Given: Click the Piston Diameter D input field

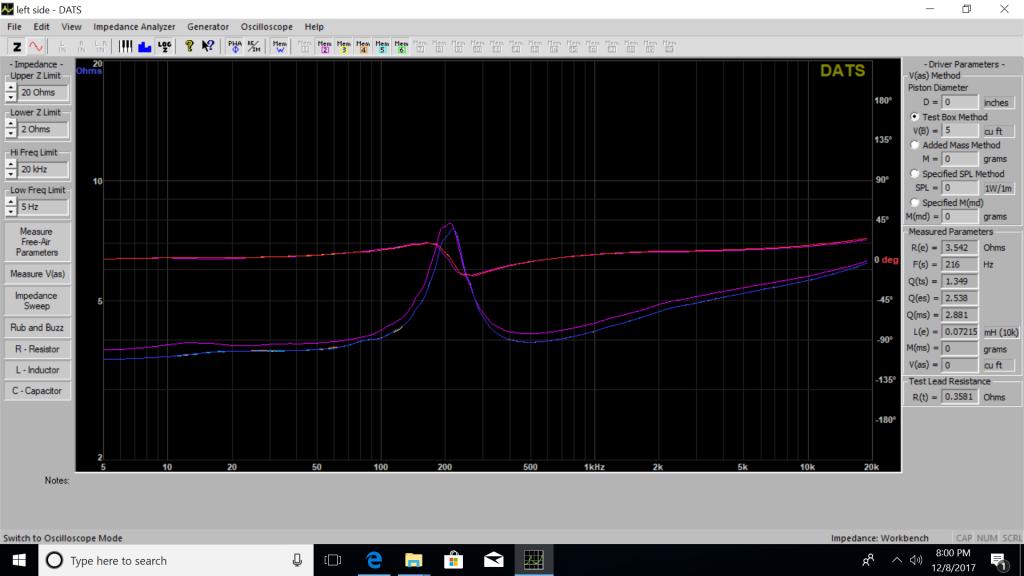Looking at the screenshot, I should tap(960, 103).
